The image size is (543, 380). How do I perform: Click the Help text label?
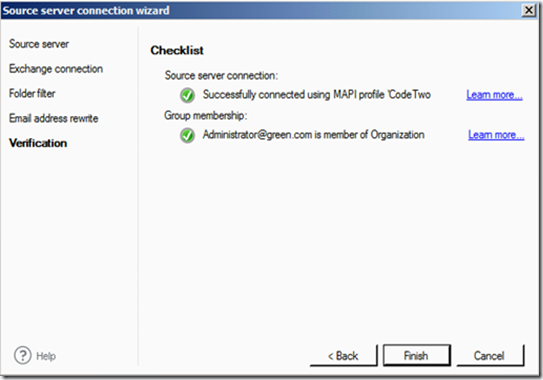point(46,356)
